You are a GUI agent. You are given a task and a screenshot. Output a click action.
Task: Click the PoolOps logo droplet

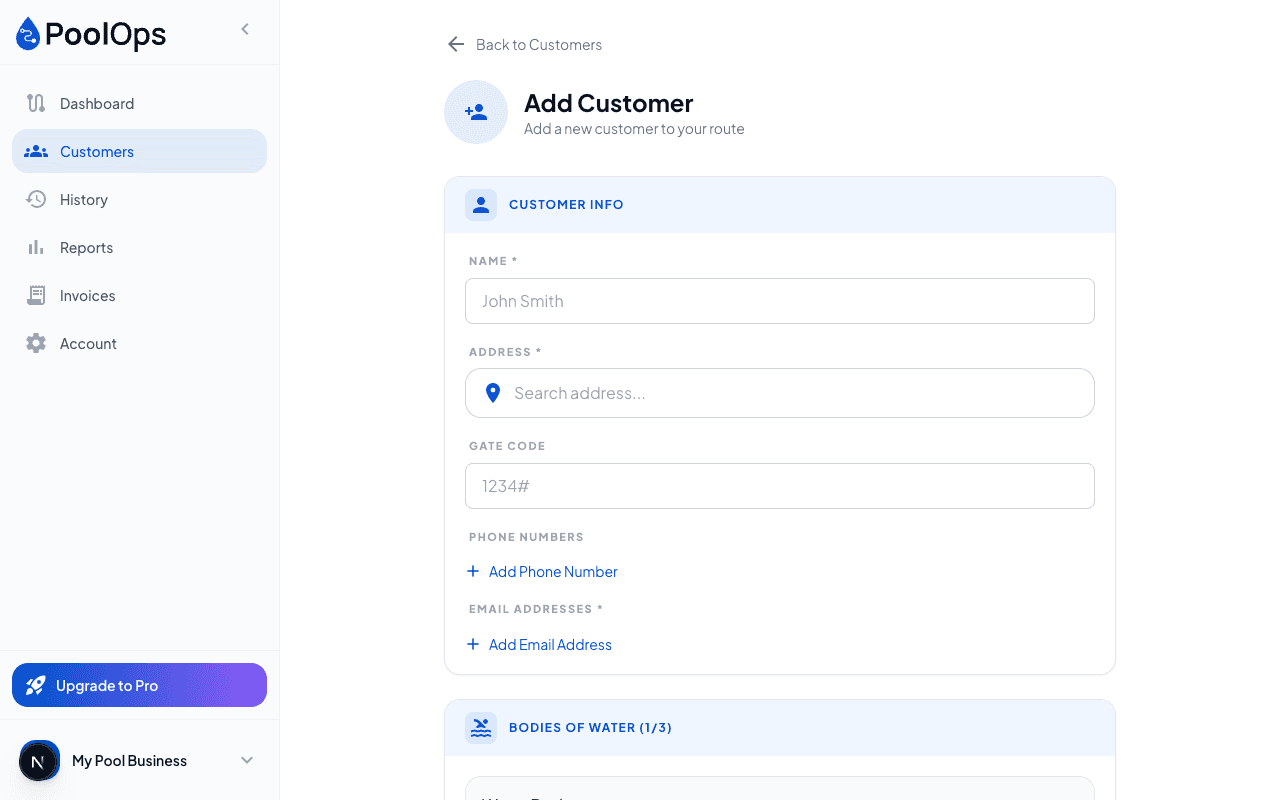[x=27, y=33]
